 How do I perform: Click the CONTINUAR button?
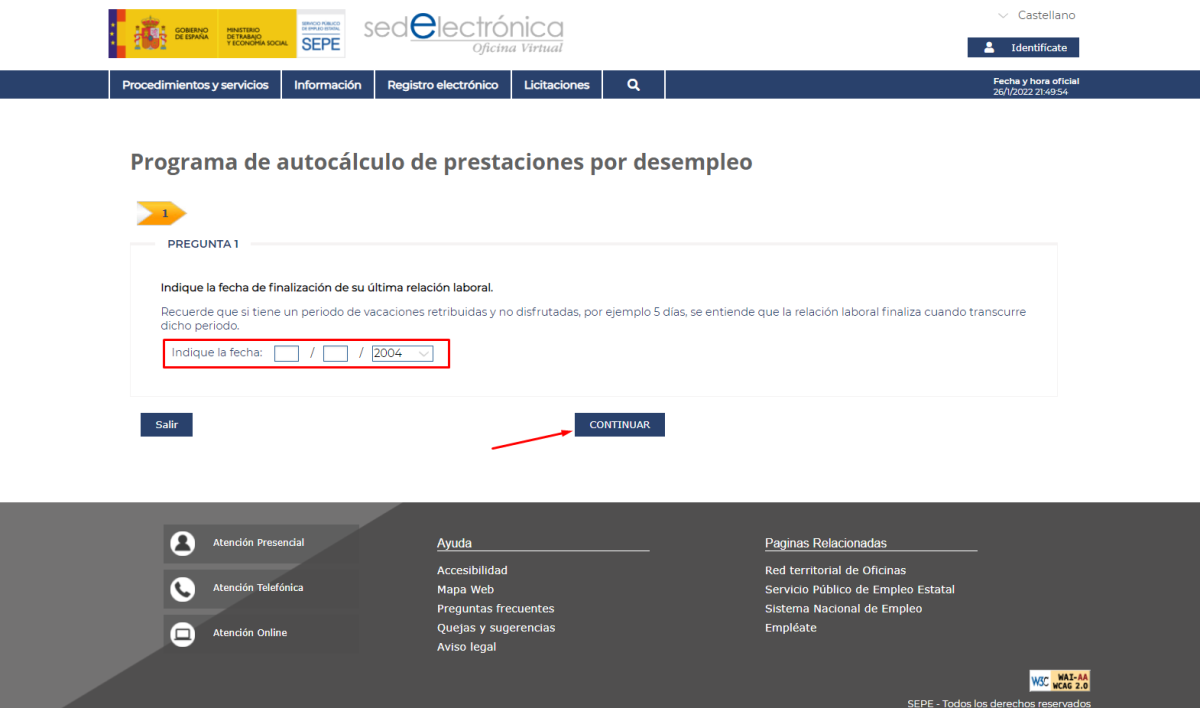[620, 425]
